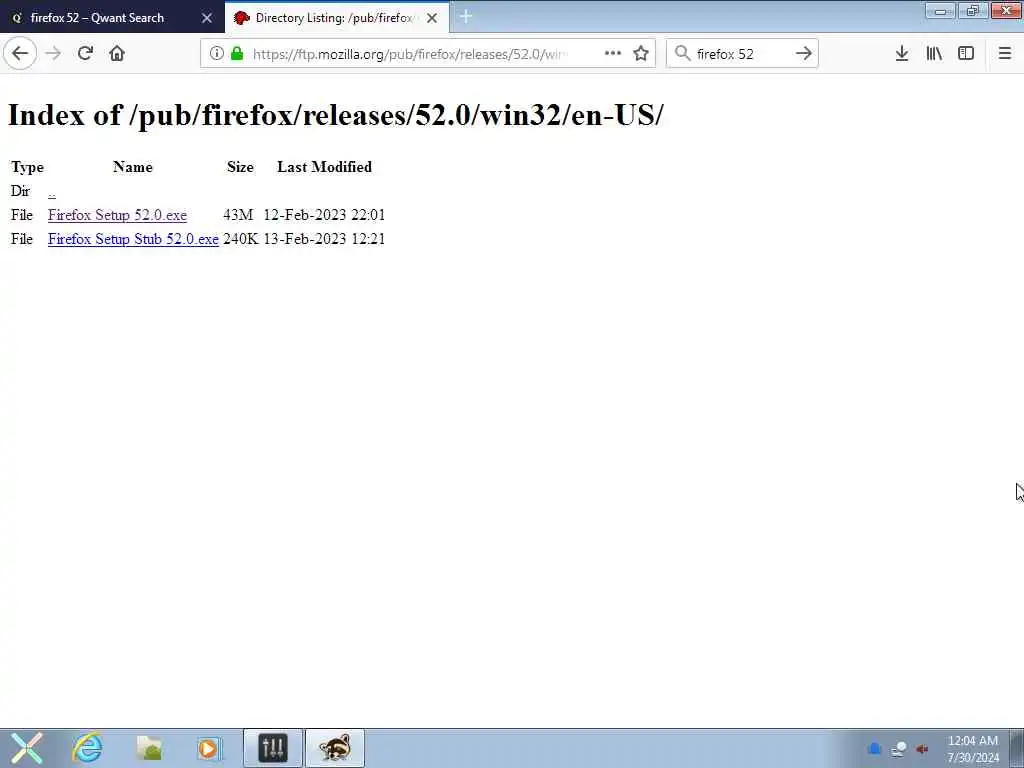Open the parent directory link

pos(52,191)
